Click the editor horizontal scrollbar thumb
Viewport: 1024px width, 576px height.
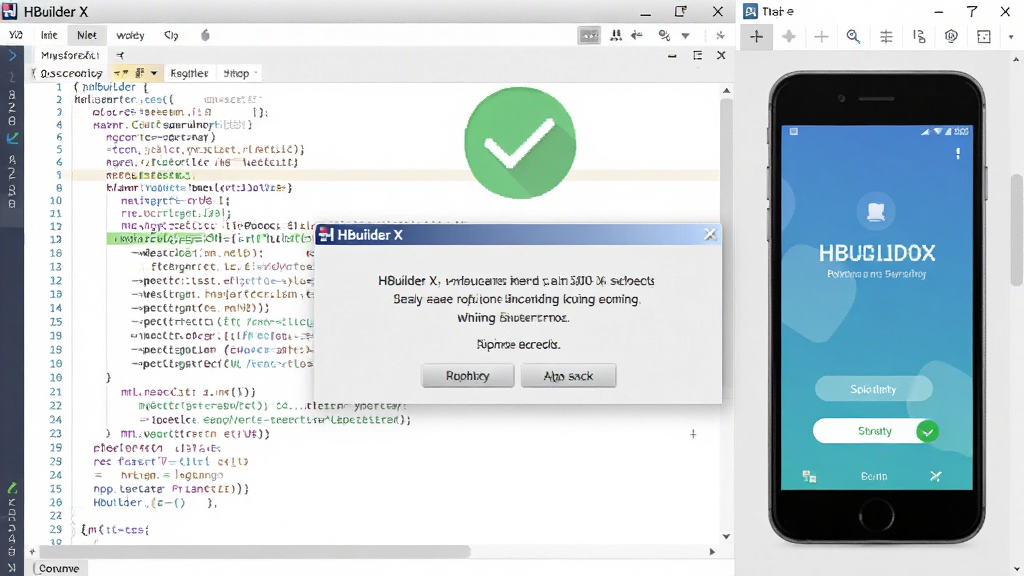255,552
